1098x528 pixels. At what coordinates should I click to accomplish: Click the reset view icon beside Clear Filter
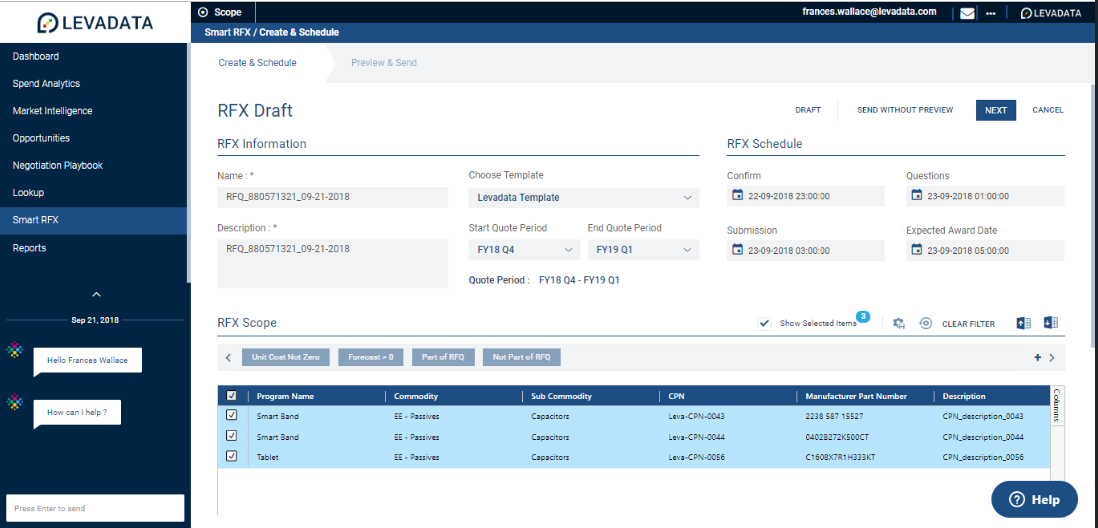(926, 324)
